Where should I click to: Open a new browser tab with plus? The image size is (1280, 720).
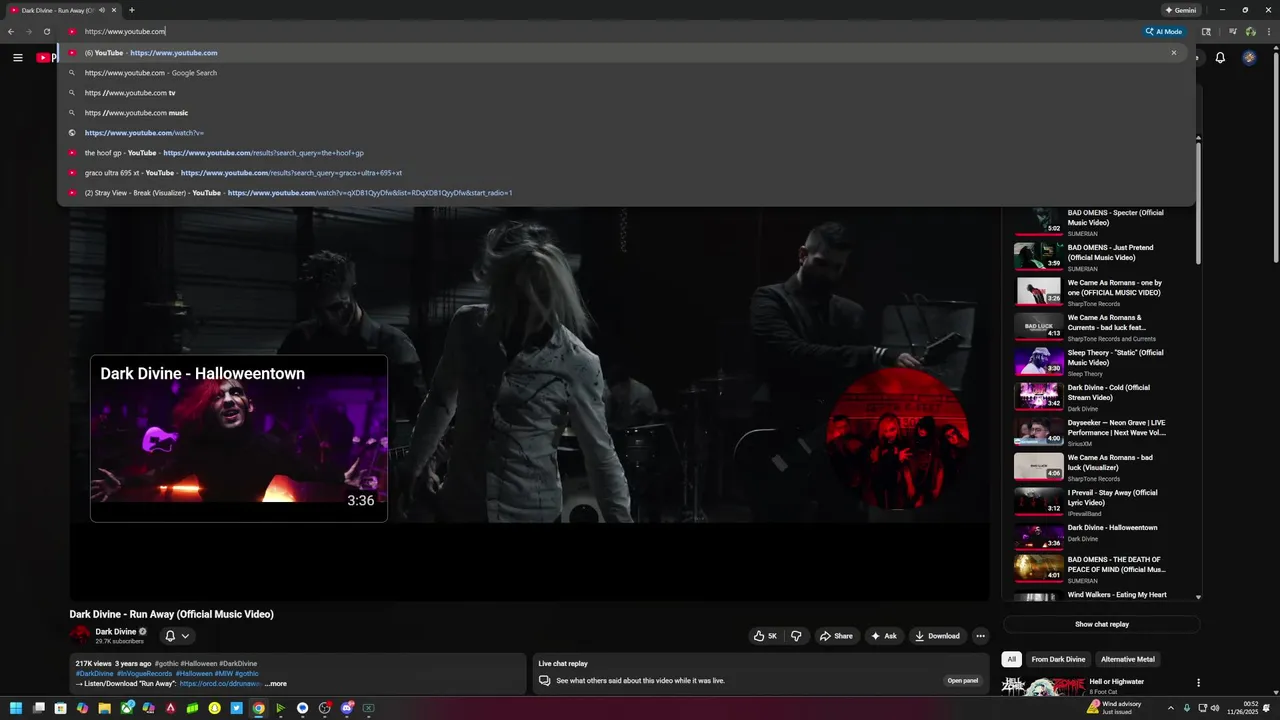coord(131,10)
